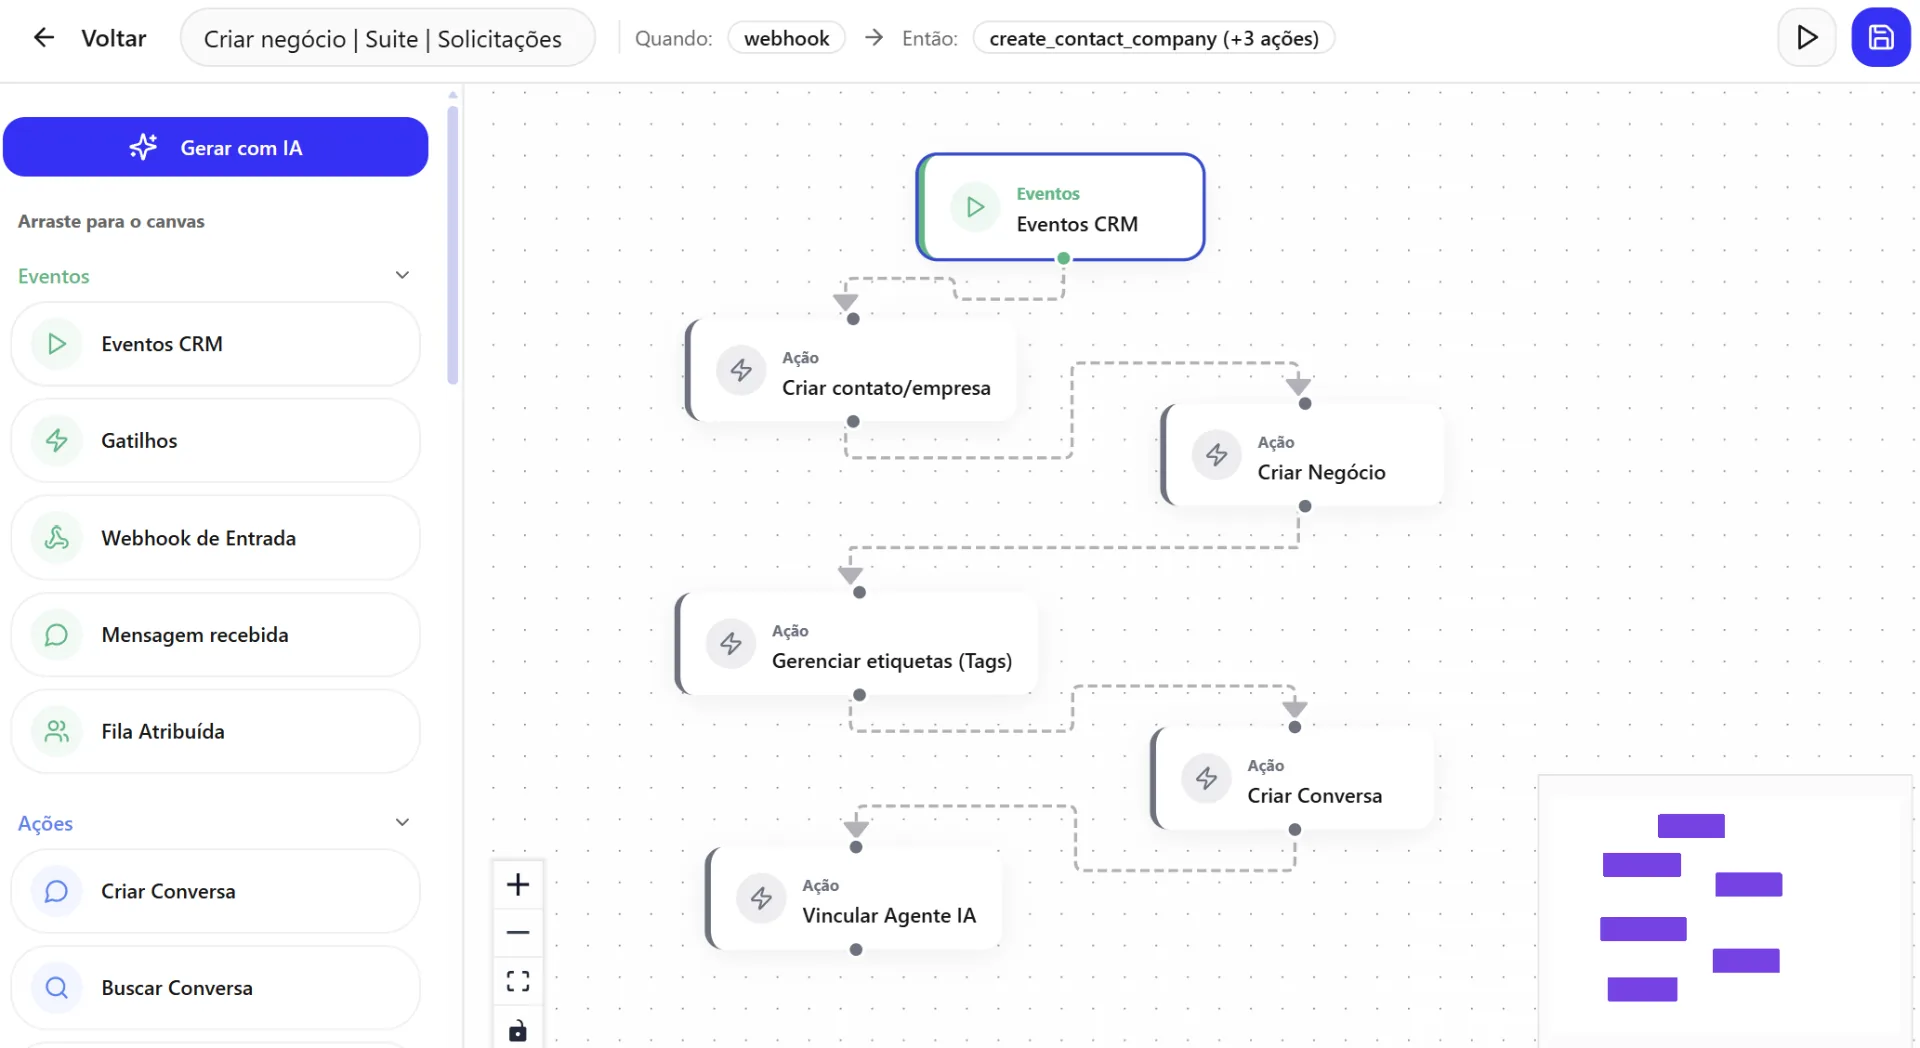Select the Vincular Agente IA node title
This screenshot has width=1920, height=1048.
click(x=889, y=915)
